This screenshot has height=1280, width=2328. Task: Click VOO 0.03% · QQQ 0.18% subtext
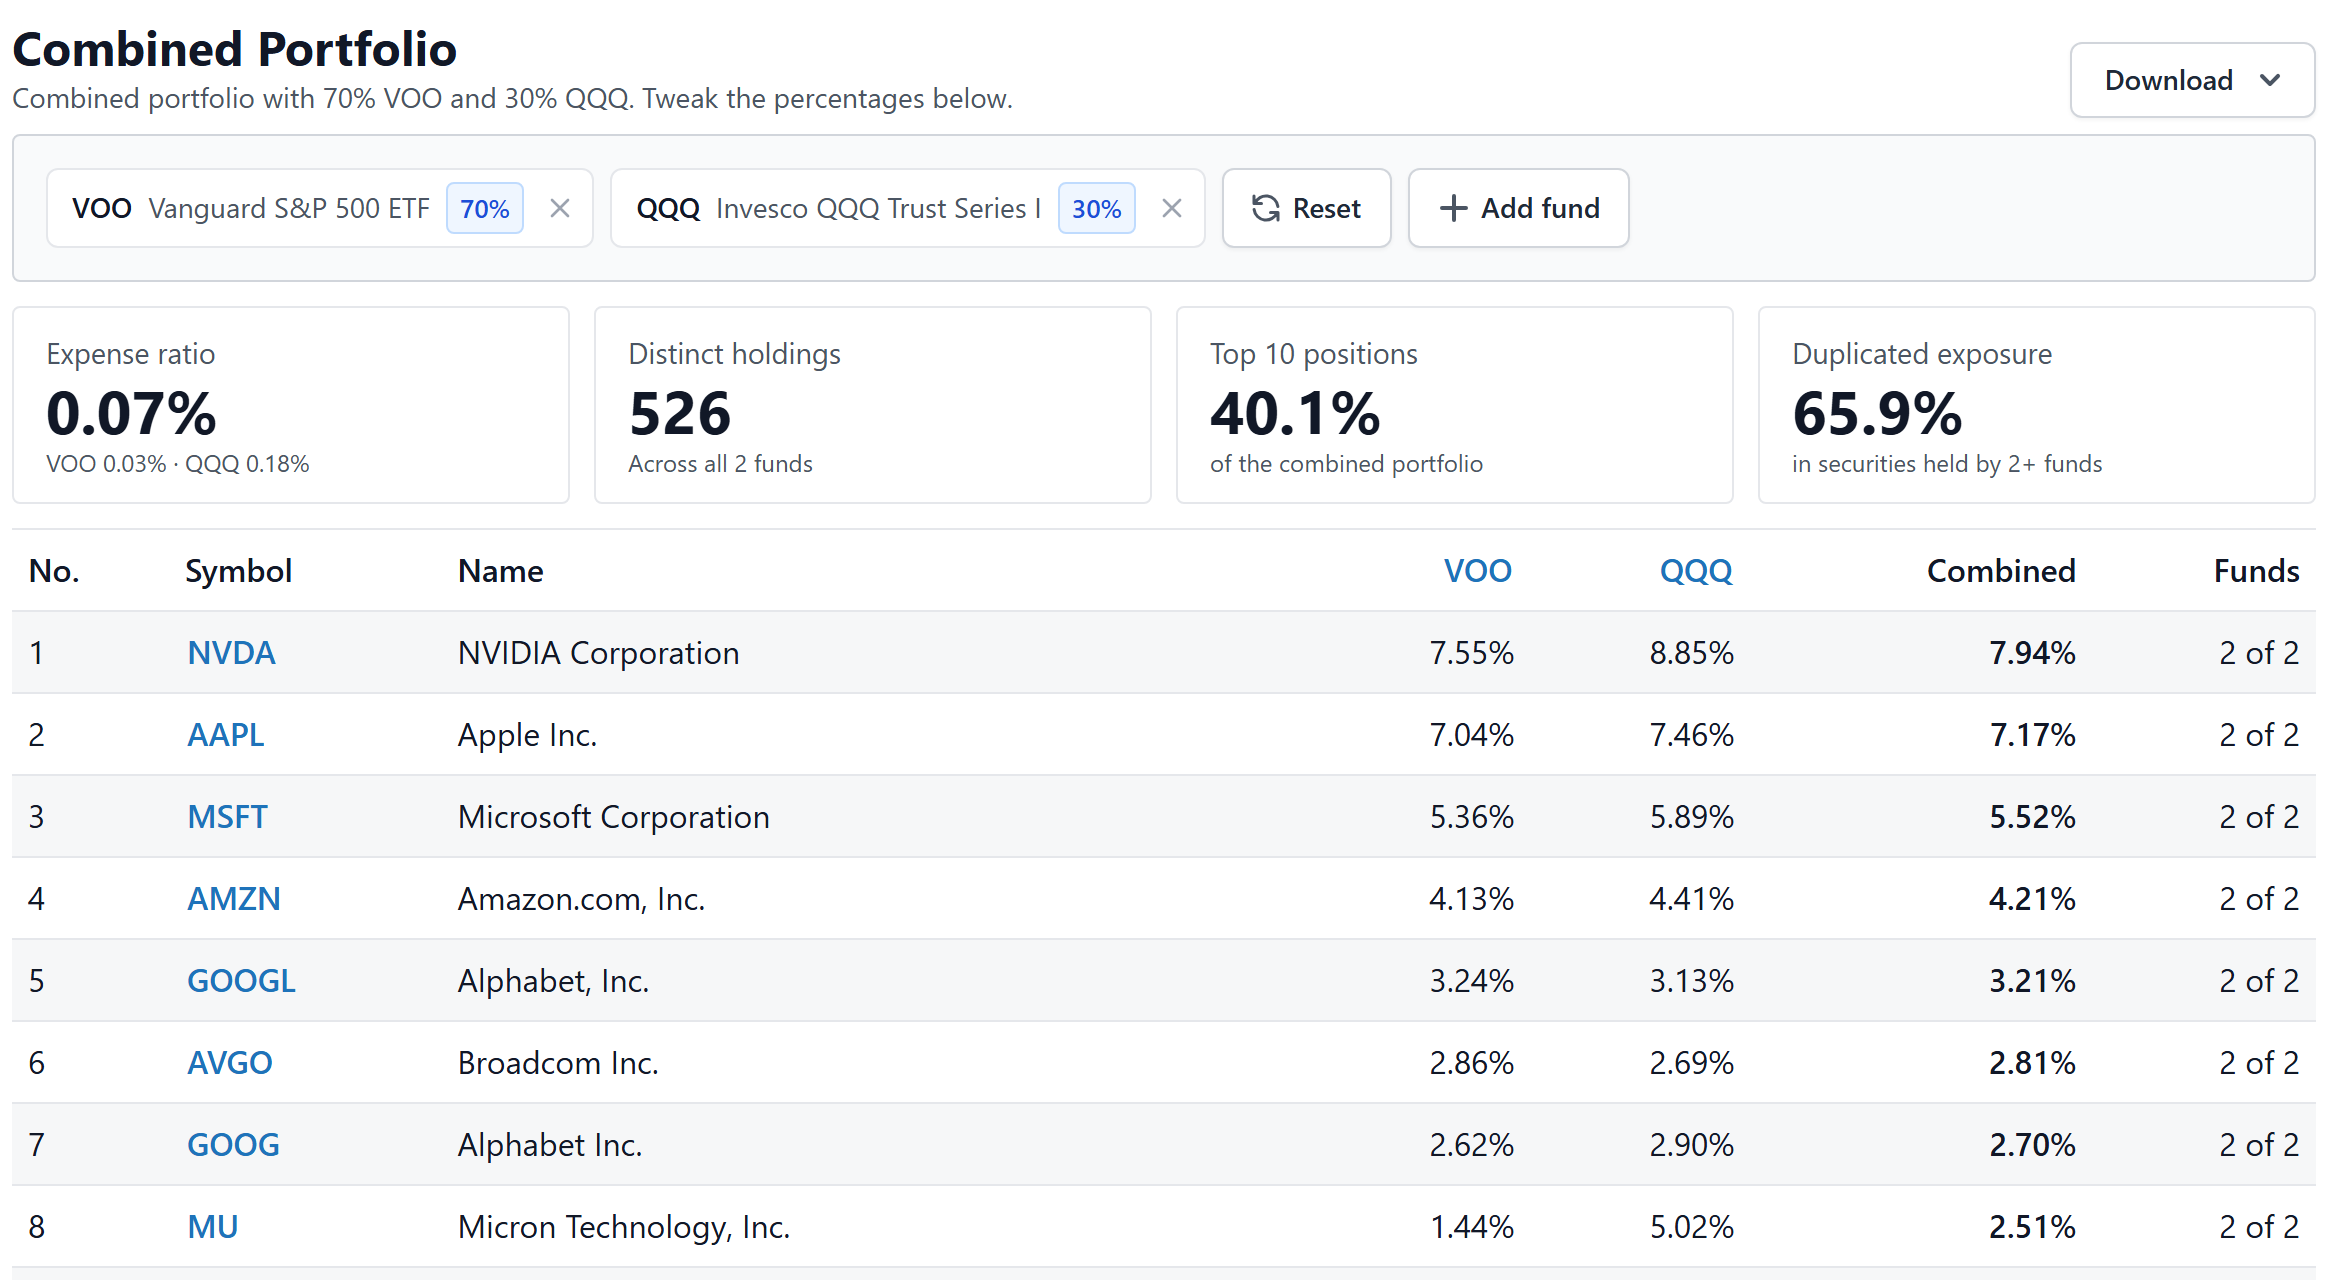click(x=178, y=464)
